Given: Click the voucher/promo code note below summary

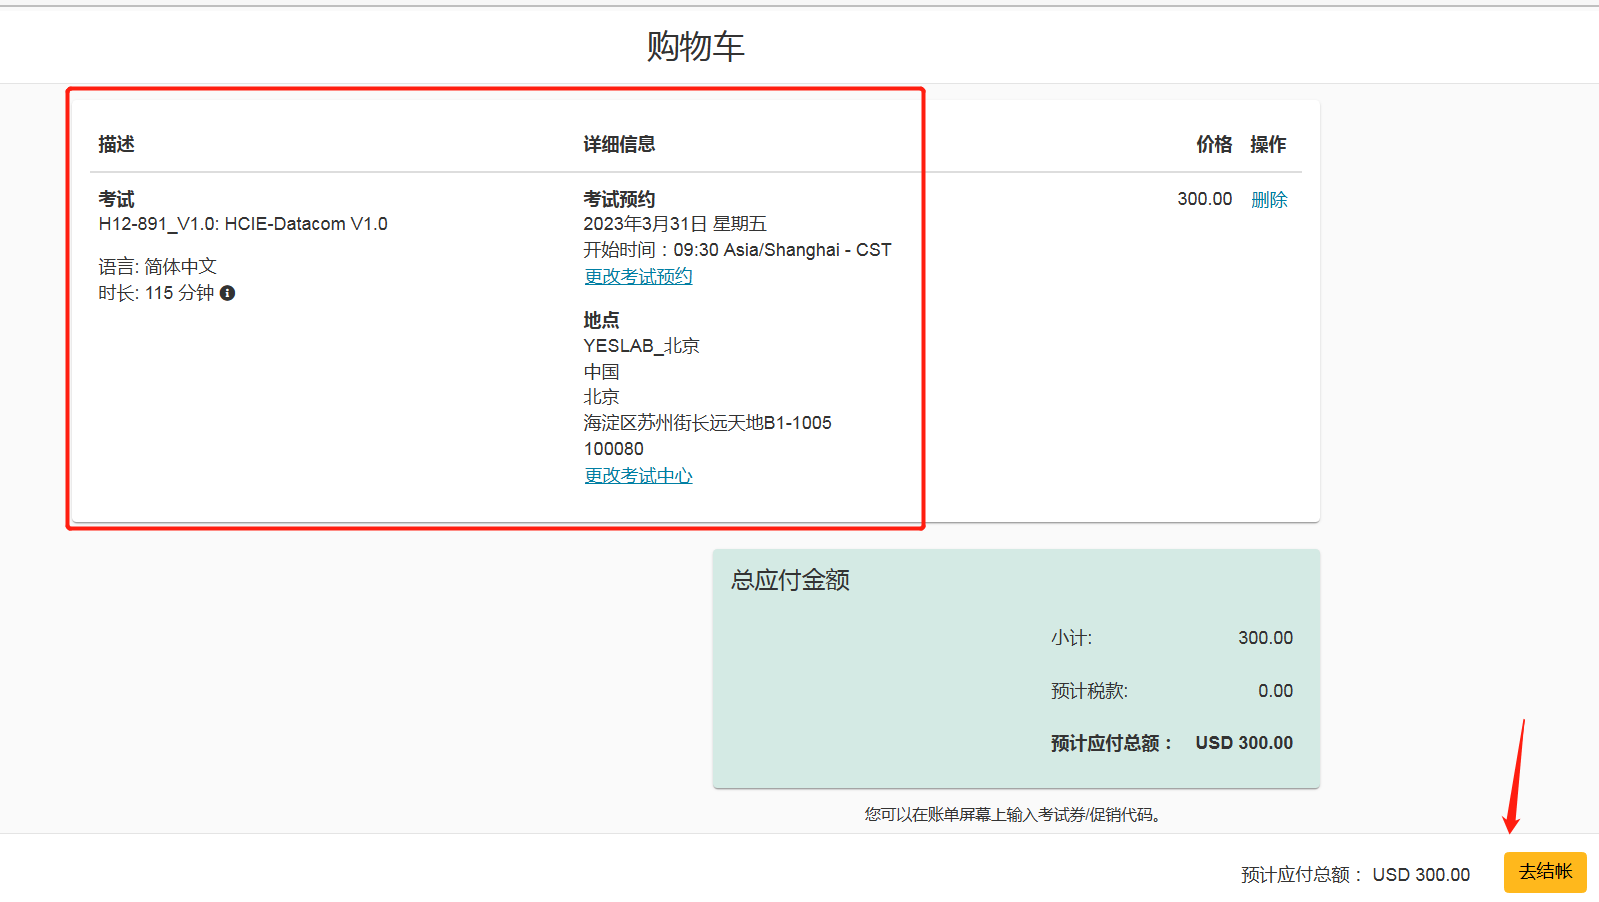Looking at the screenshot, I should point(1015,815).
